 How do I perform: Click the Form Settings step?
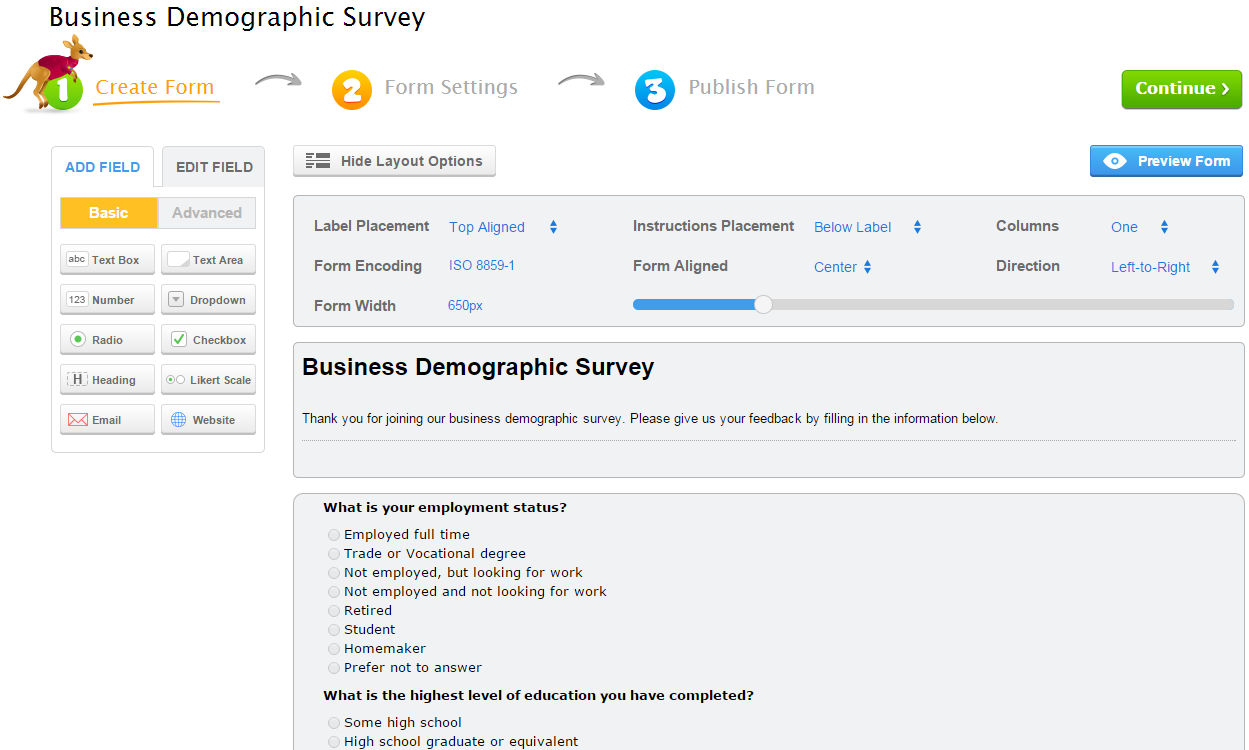tap(450, 88)
